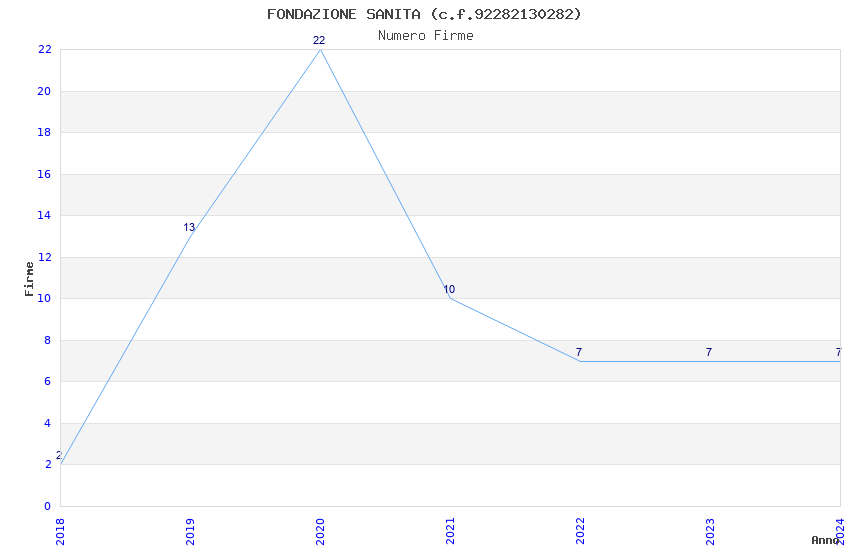Click y-axis tick value 12
850x550 pixels.
tap(44, 257)
